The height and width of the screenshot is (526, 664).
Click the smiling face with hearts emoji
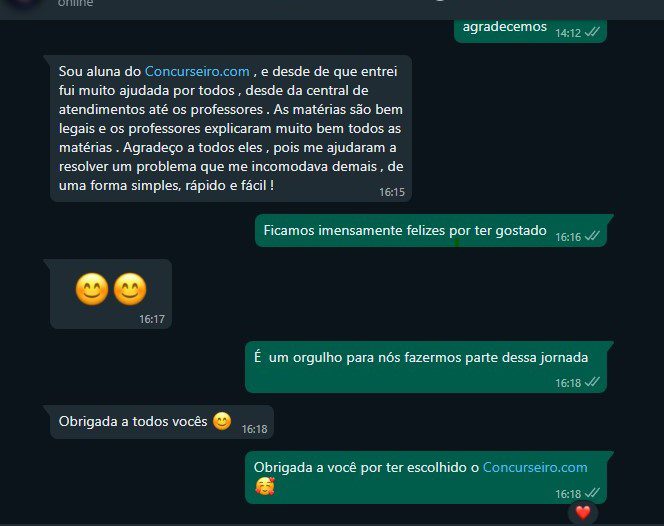point(265,486)
